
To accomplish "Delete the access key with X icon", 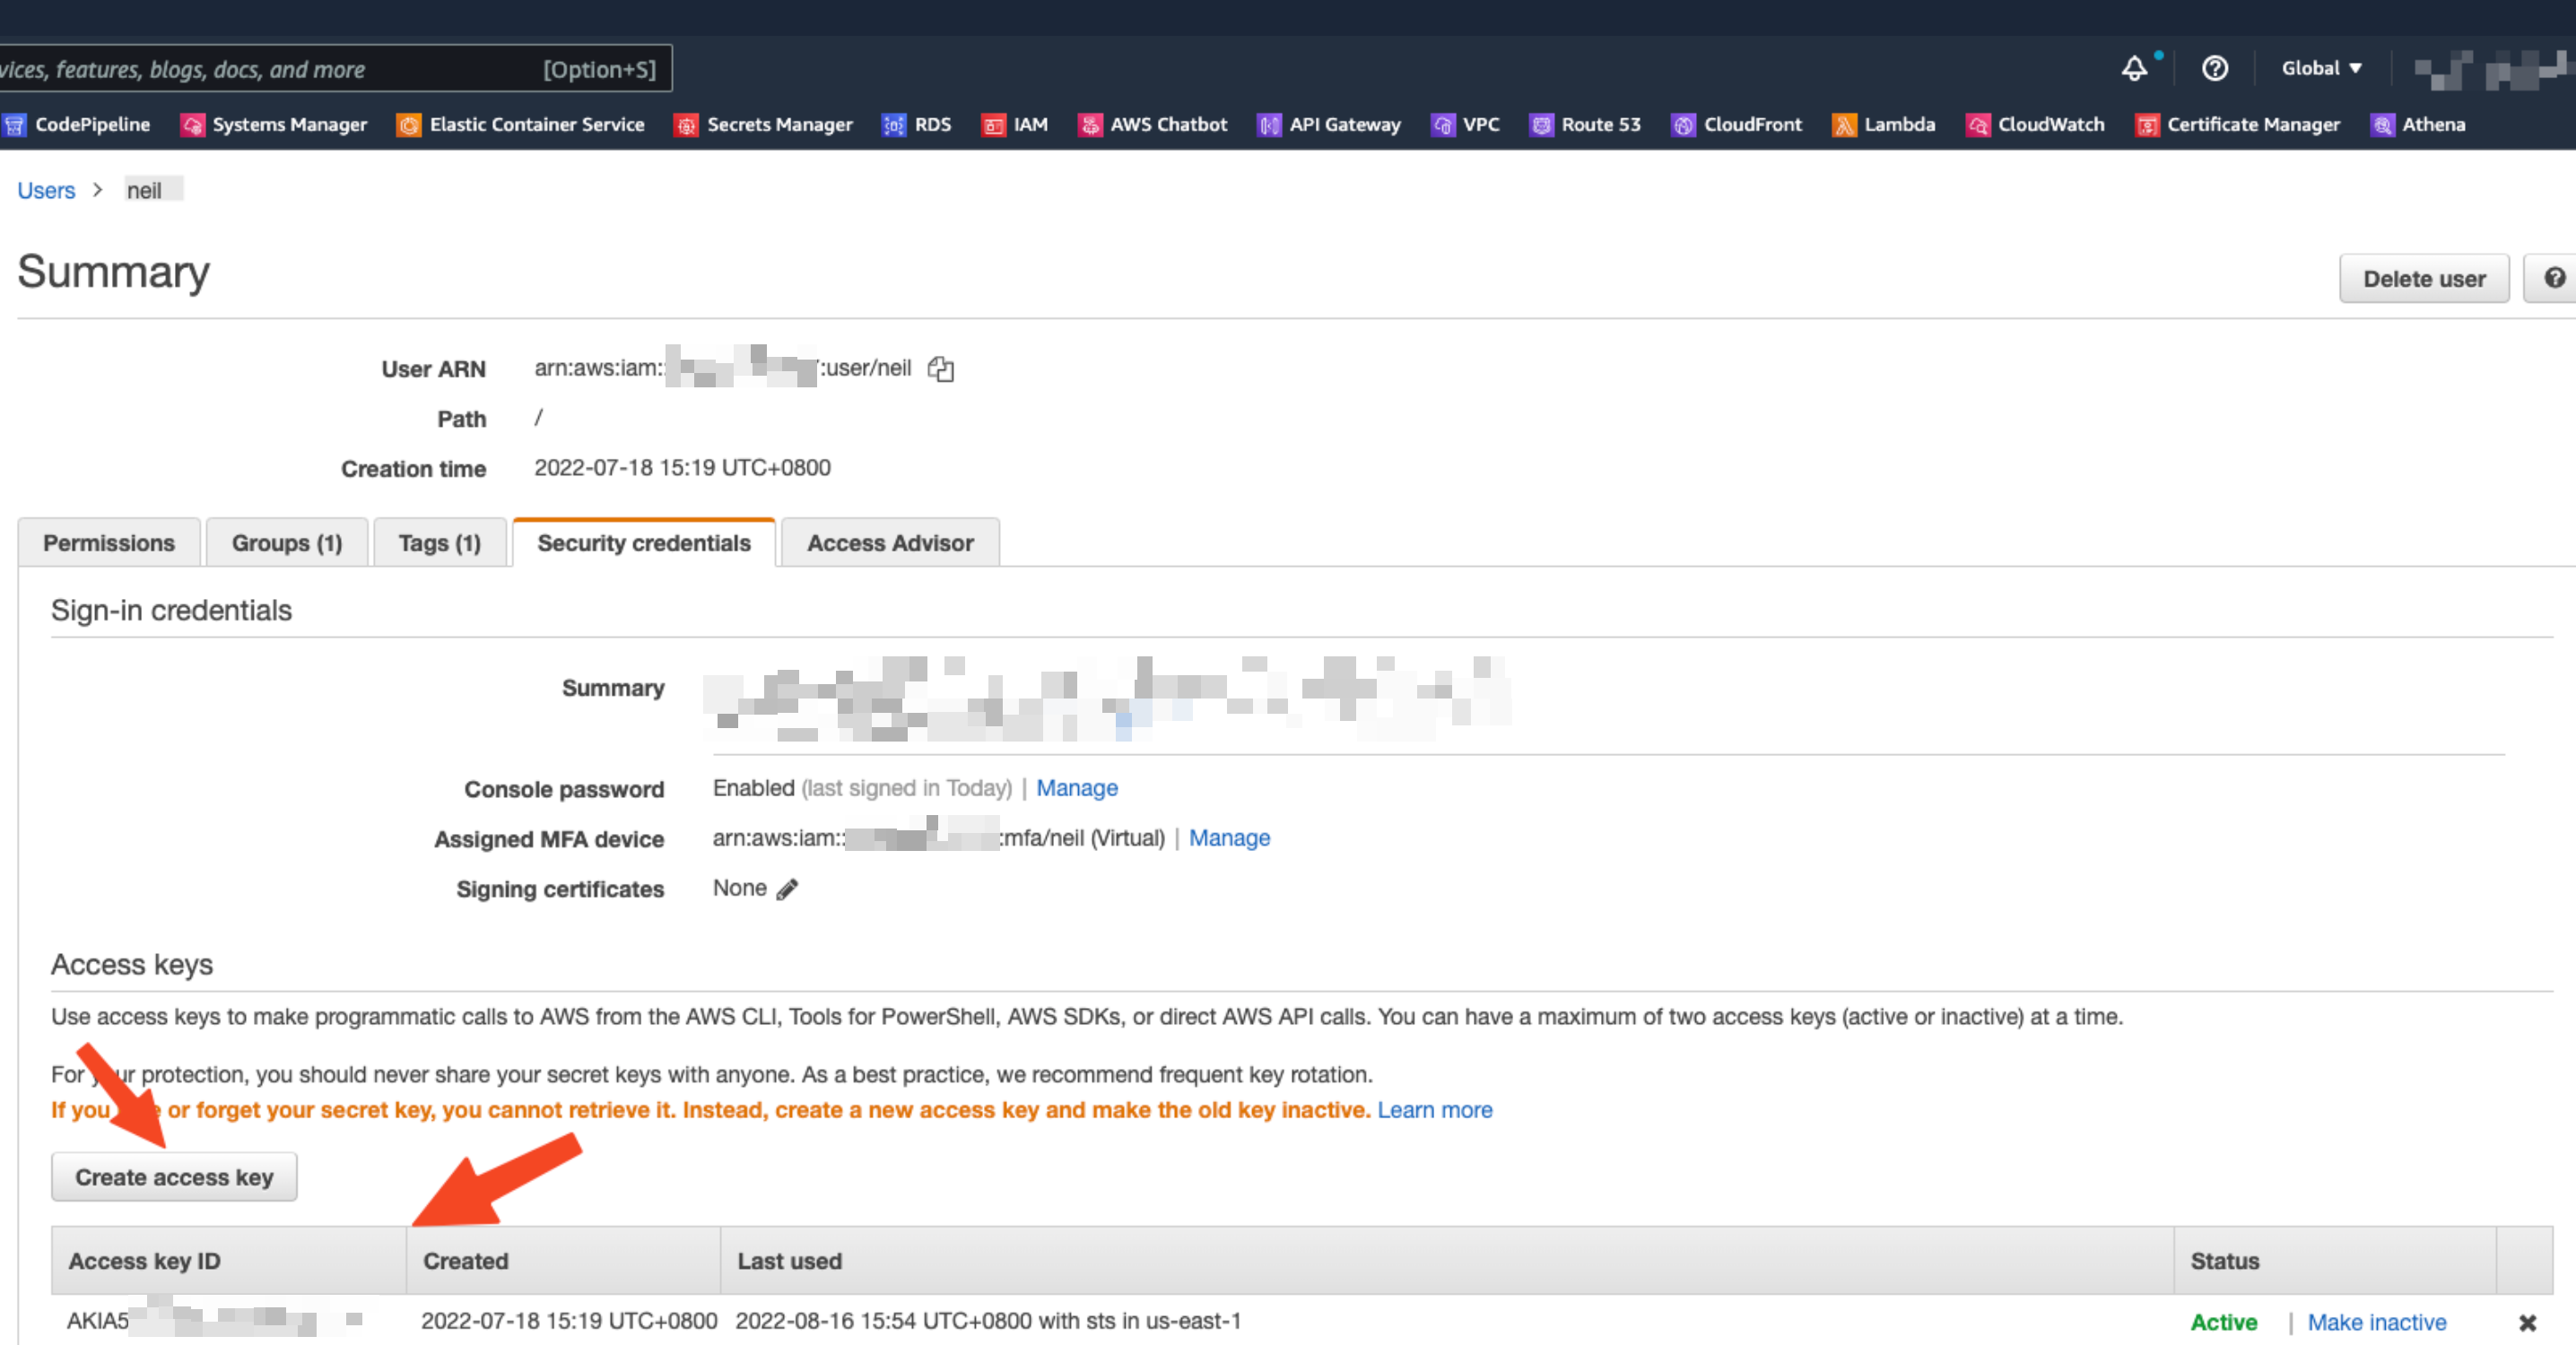I will coord(2527,1323).
